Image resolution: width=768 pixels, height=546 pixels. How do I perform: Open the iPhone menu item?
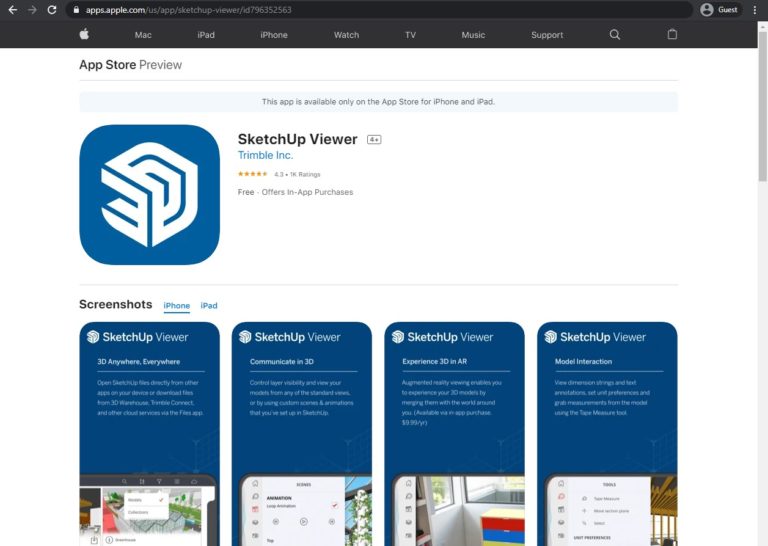coord(274,35)
